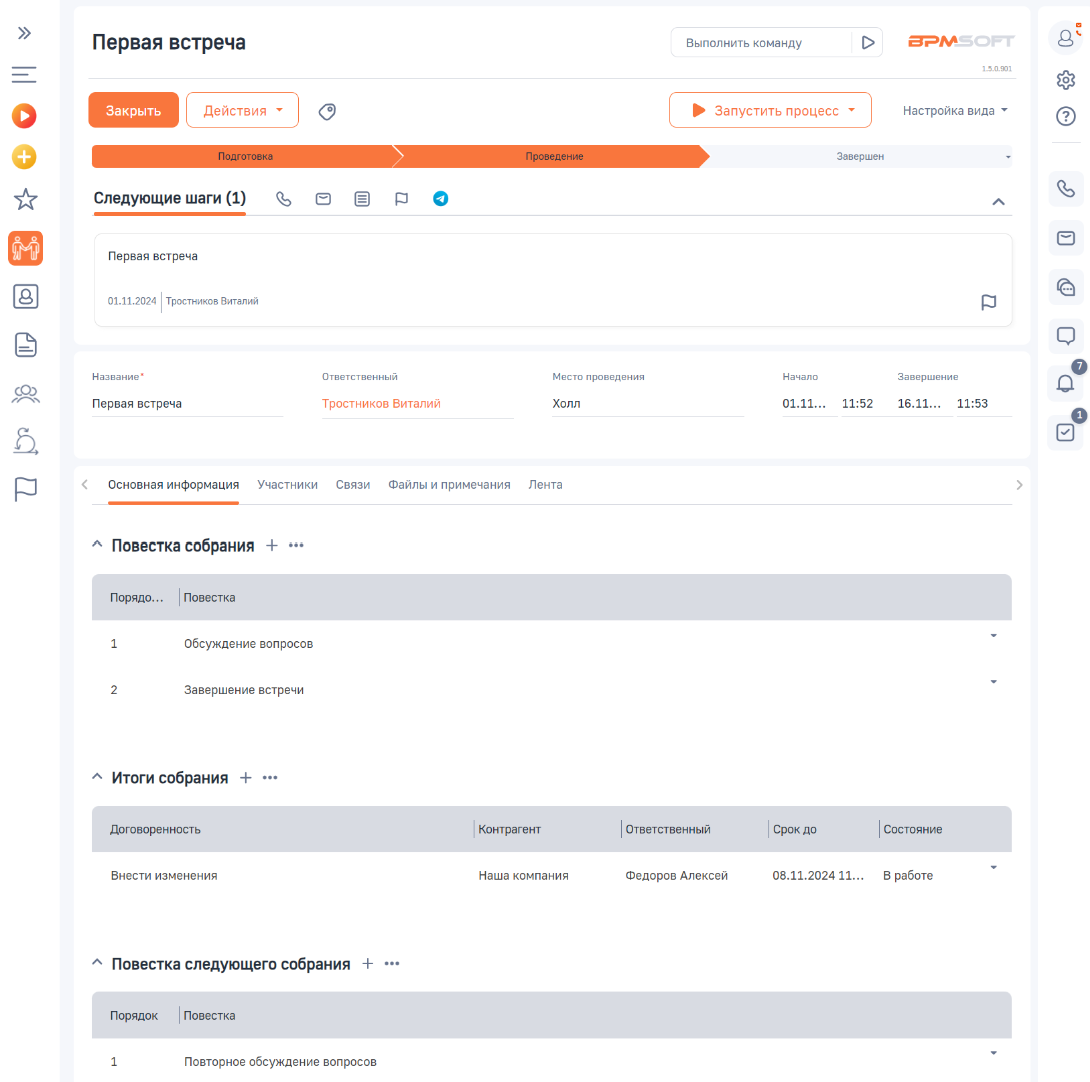This screenshot has height=1082, width=1090.
Task: Open the email panel on right sidebar
Action: pos(1066,239)
